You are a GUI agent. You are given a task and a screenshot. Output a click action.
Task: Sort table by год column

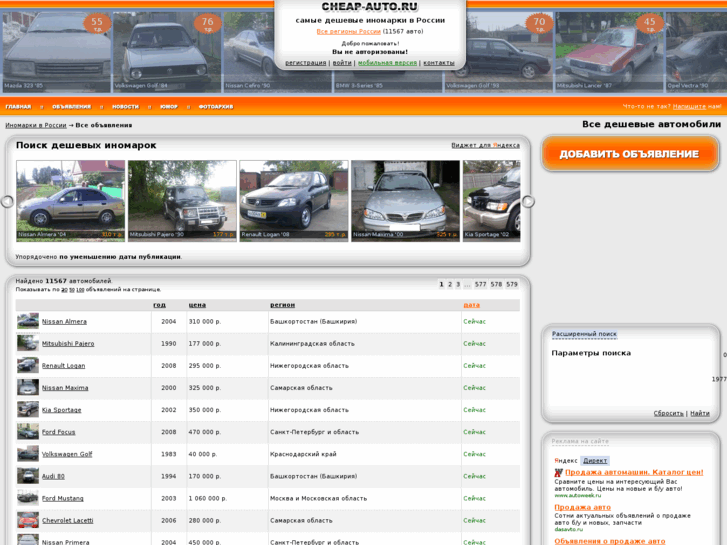coord(159,305)
